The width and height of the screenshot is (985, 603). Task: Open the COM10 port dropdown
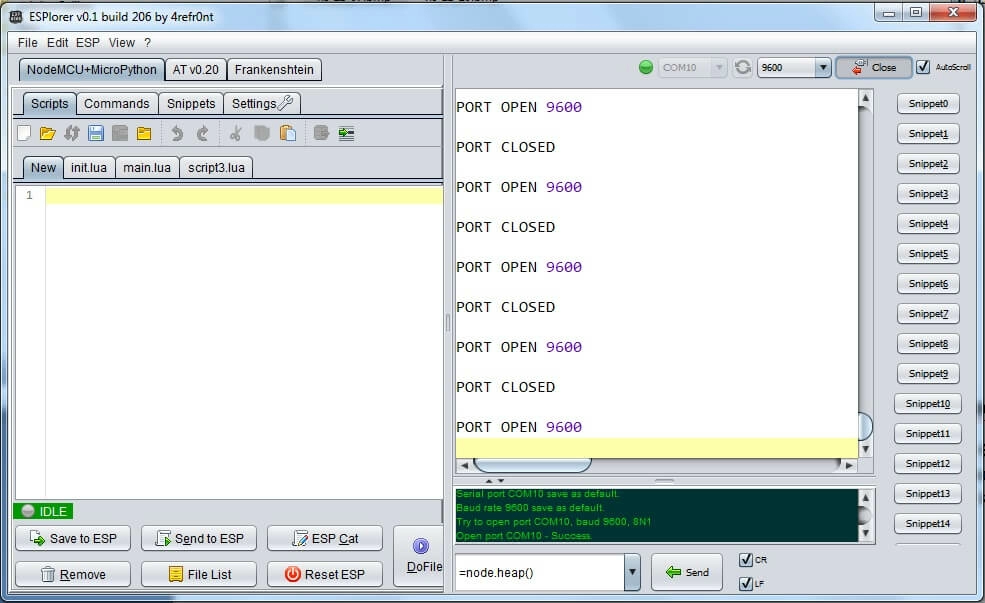point(717,68)
